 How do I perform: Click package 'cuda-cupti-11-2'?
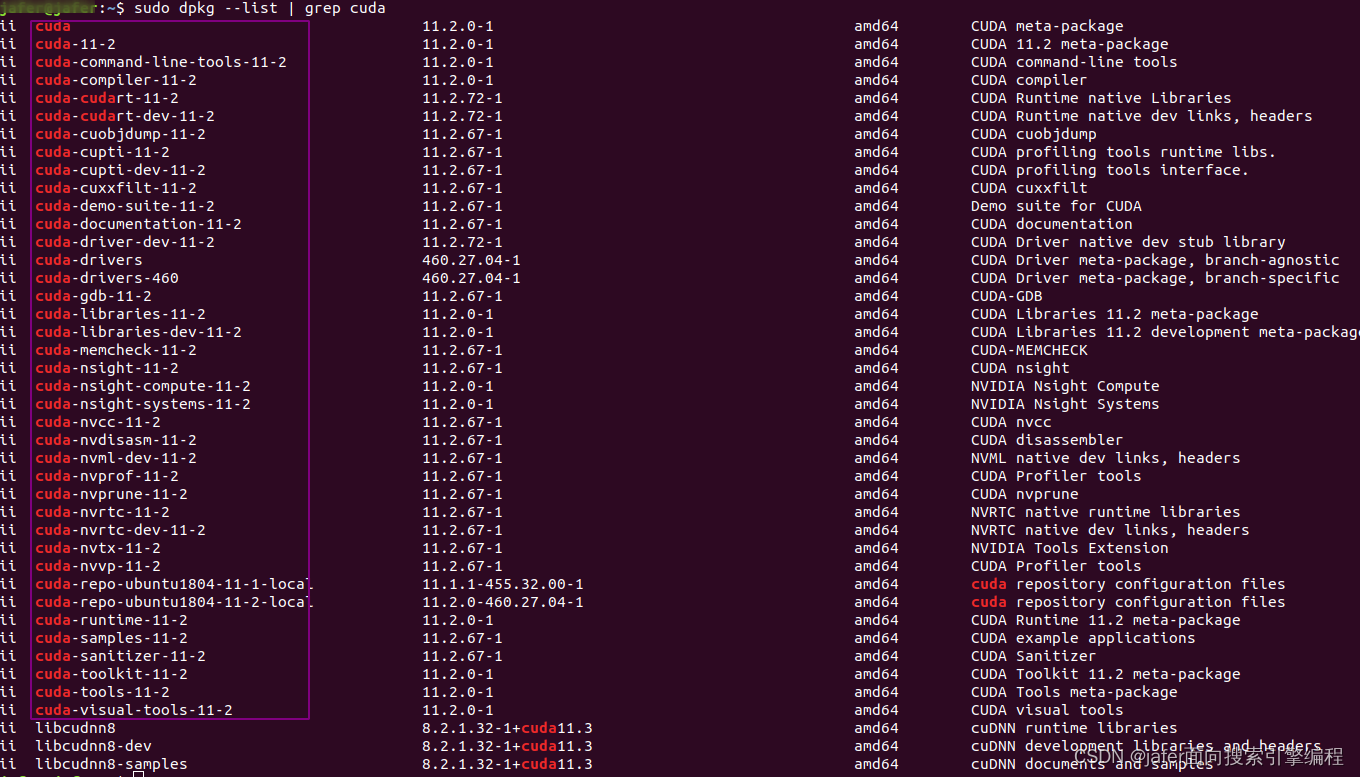[102, 152]
